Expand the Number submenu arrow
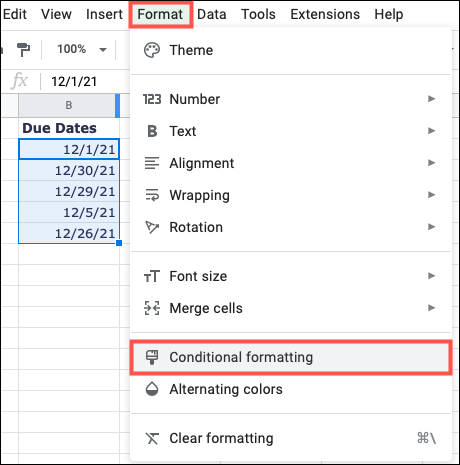The height and width of the screenshot is (465, 460). click(432, 99)
